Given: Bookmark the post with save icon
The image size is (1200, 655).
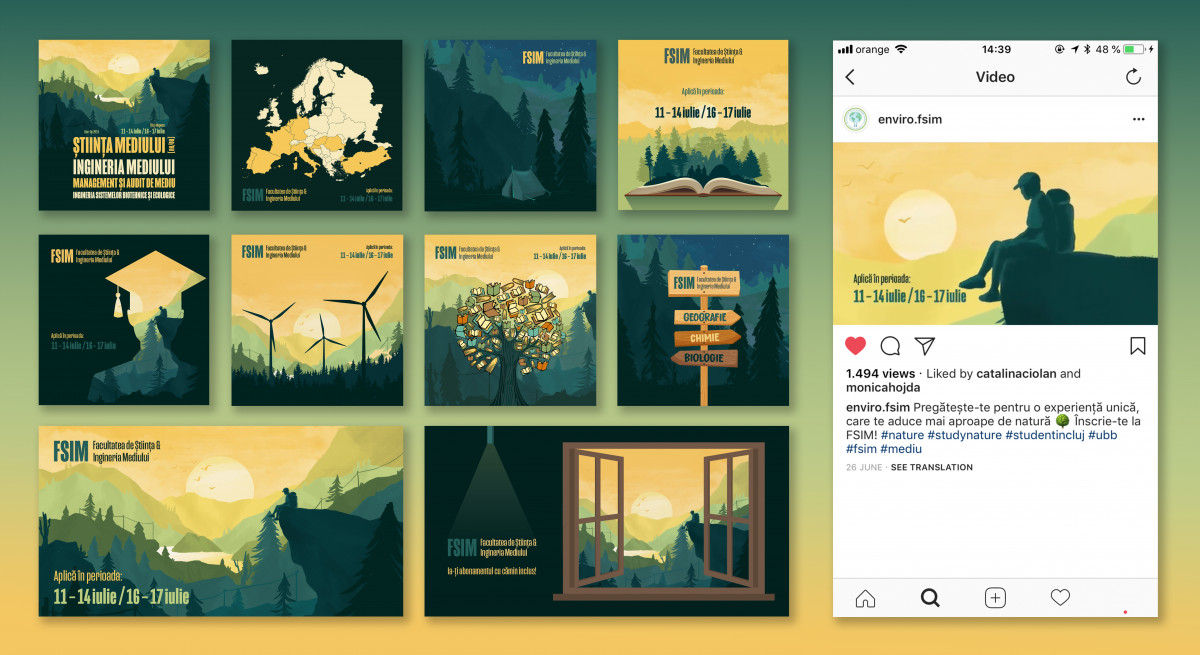Looking at the screenshot, I should (x=1138, y=346).
